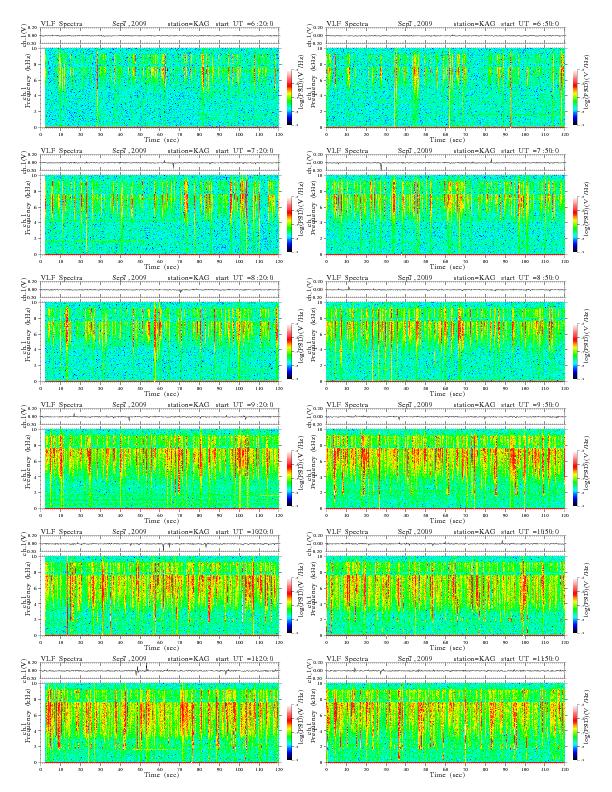Viewport: 612px width, 792px height.
Task: Click the color bar of the 10:50:0 spectrogram
Action: pyautogui.click(x=576, y=606)
